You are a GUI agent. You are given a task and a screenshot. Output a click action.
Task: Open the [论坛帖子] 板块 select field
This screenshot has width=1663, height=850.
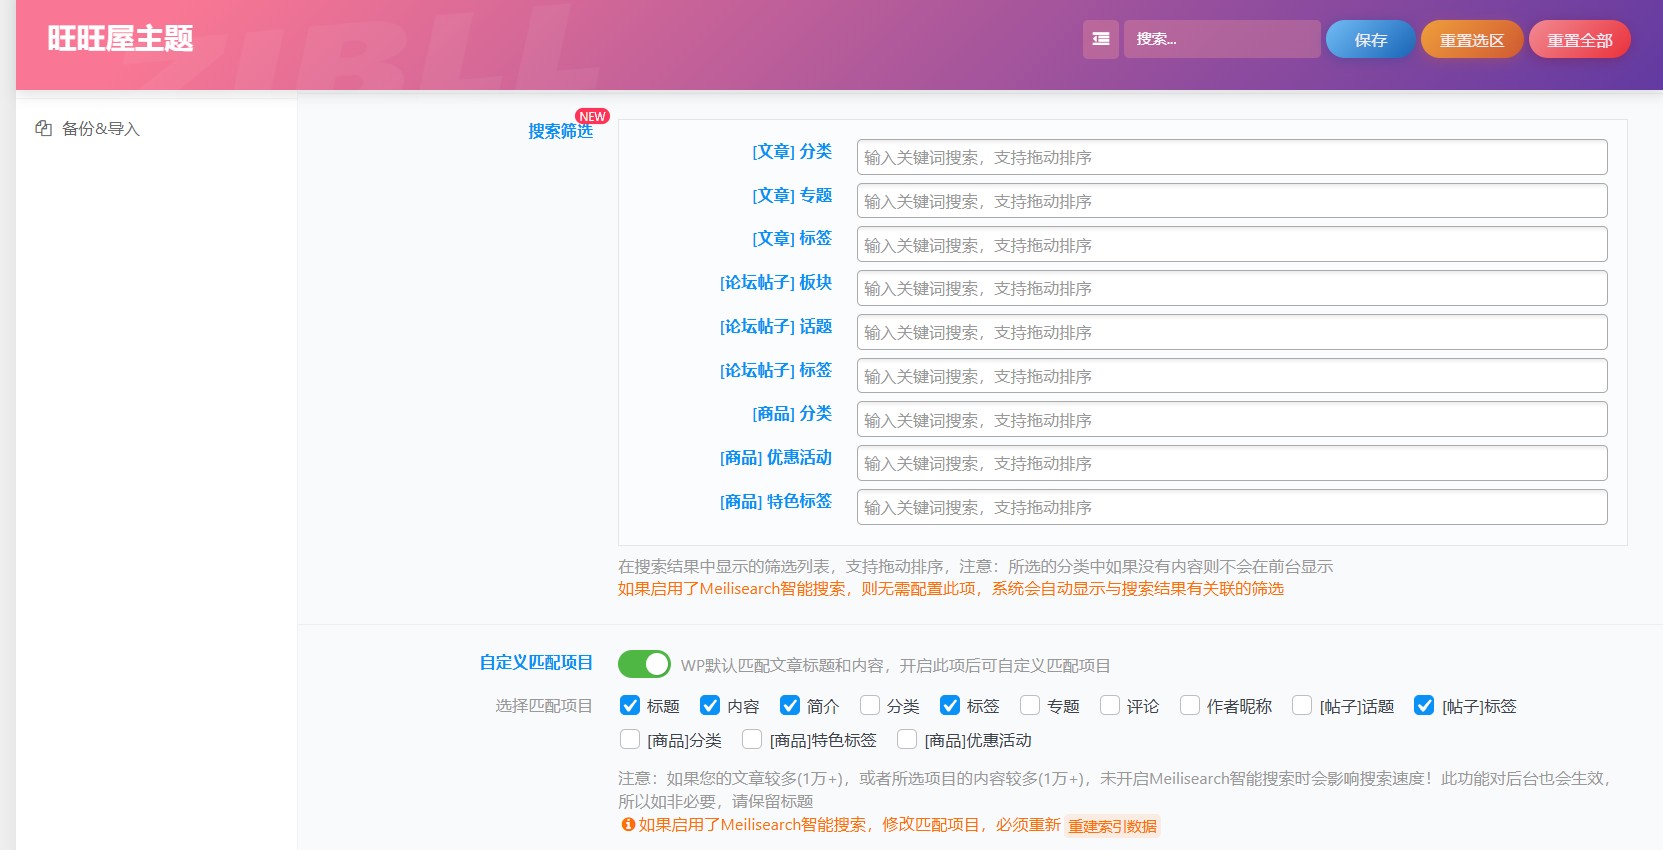pos(1232,288)
